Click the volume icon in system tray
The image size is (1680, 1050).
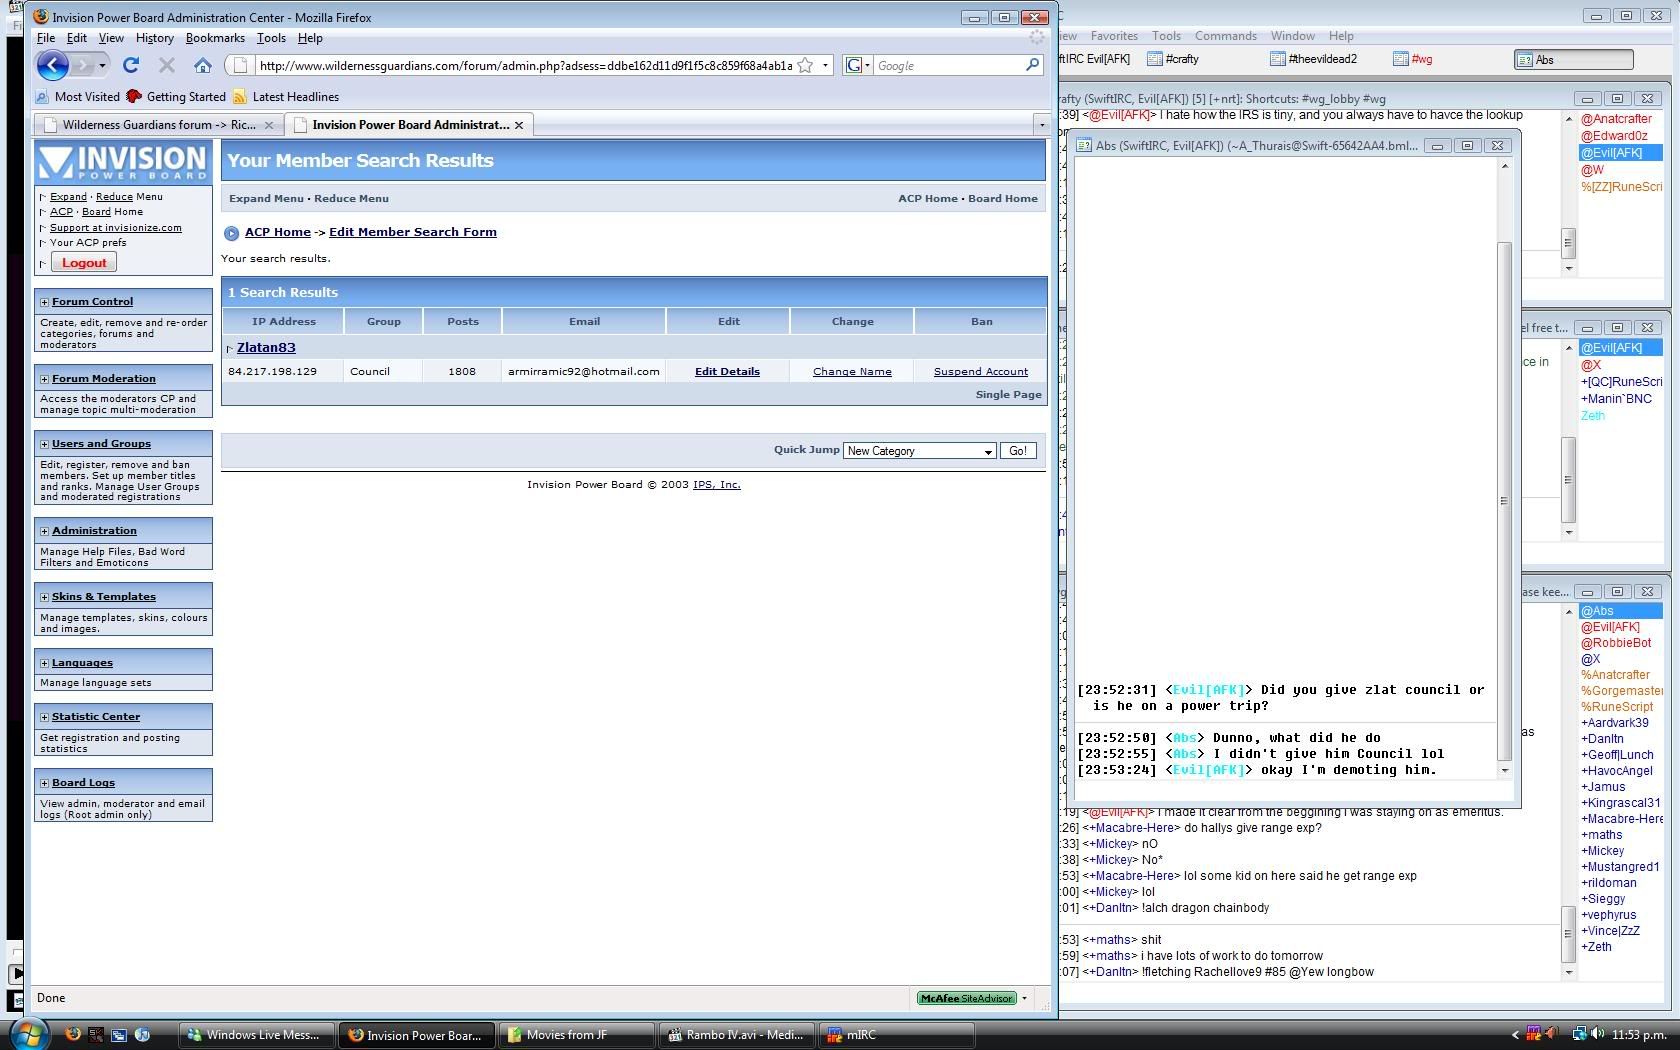(1597, 1034)
